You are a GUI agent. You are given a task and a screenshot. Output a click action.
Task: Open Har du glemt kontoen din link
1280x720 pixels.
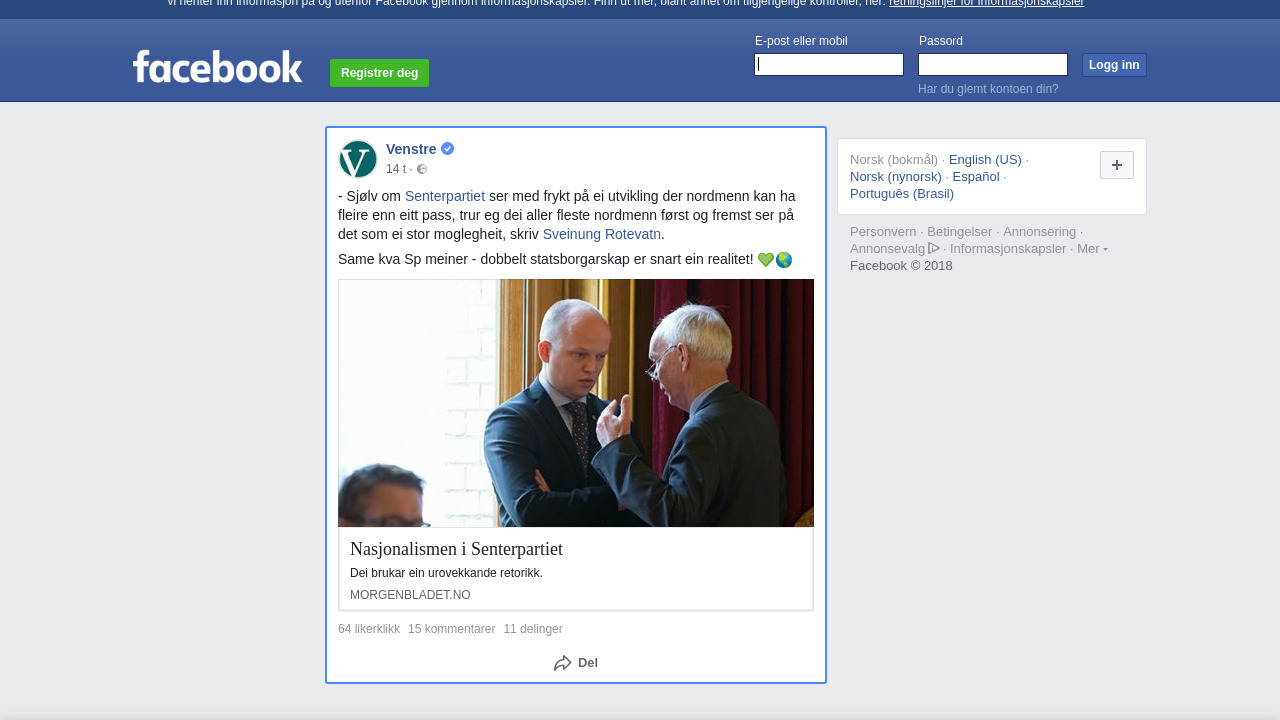click(988, 89)
